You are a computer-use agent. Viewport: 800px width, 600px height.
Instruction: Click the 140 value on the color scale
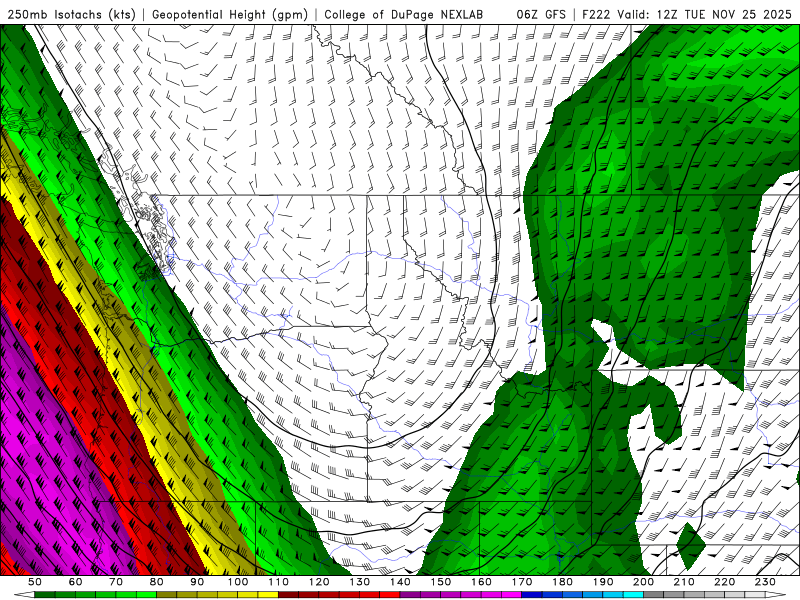pos(400,582)
